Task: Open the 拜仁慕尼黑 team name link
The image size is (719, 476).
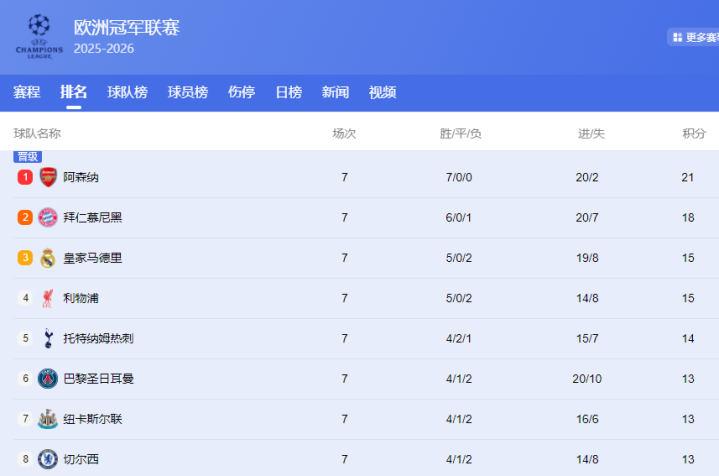Action: click(x=93, y=217)
